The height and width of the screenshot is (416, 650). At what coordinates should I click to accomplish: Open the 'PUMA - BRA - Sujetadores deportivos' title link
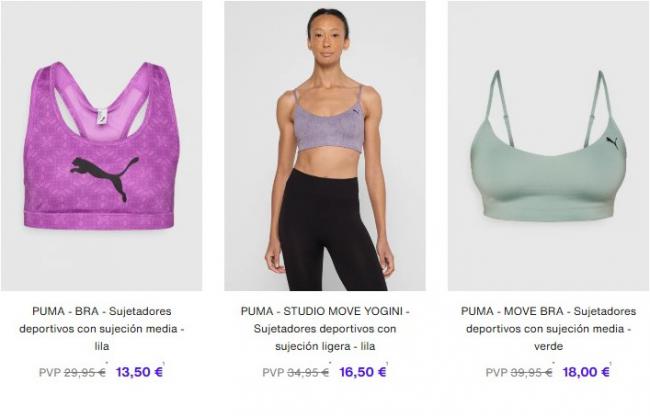pos(102,328)
